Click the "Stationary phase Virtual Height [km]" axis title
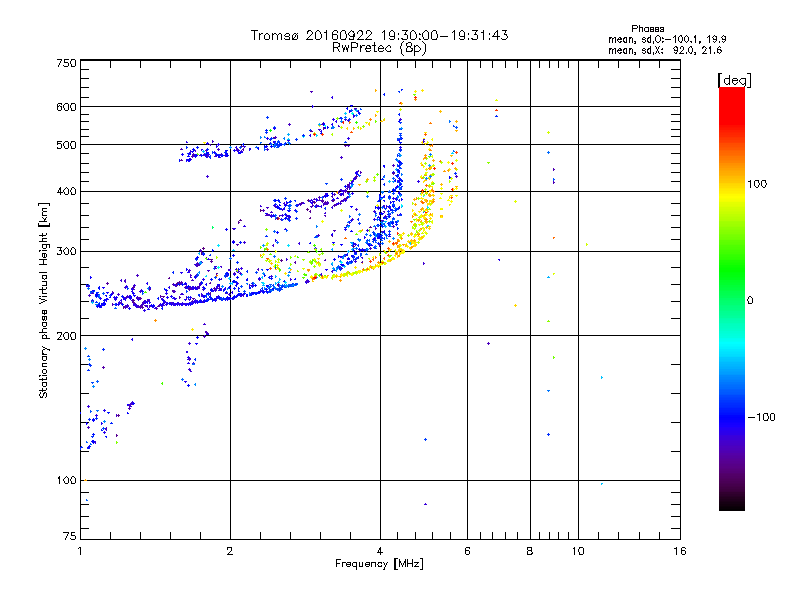Viewport: 800px width, 600px height. (43, 300)
